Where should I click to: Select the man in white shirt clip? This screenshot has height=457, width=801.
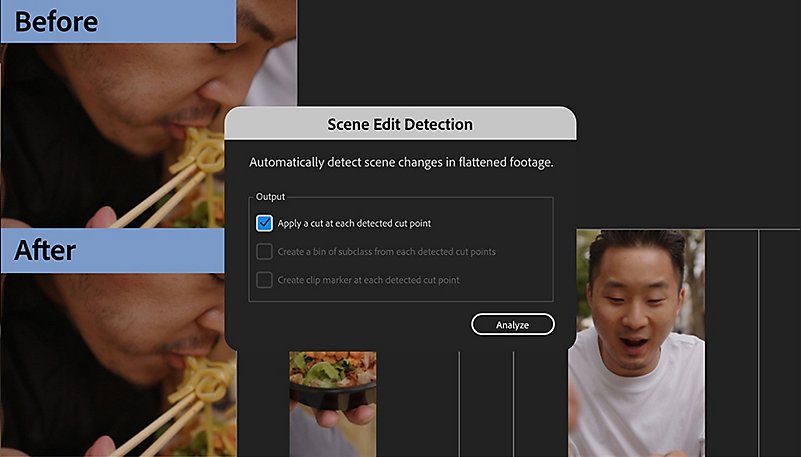click(x=637, y=343)
